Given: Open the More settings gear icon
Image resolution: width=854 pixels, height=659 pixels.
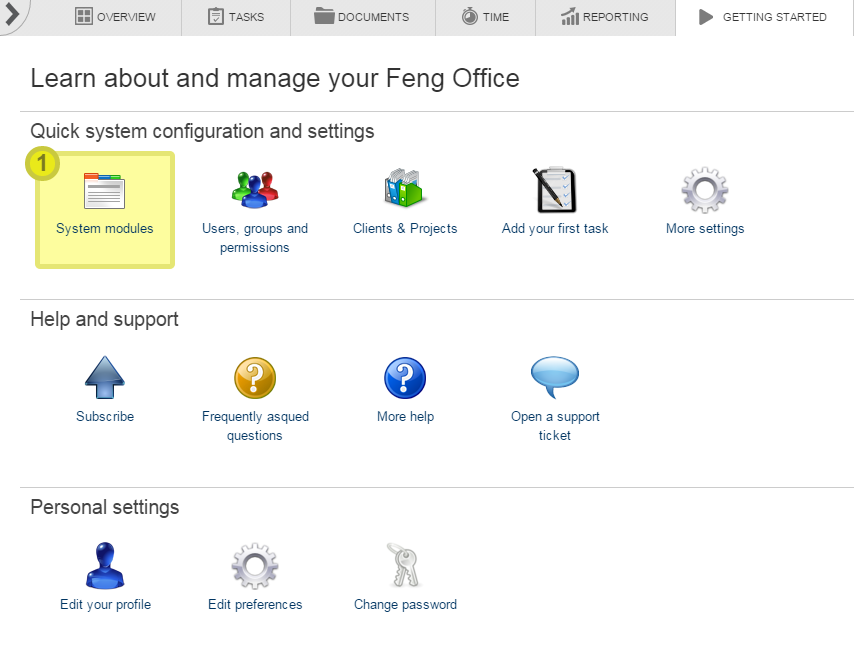Looking at the screenshot, I should click(705, 190).
